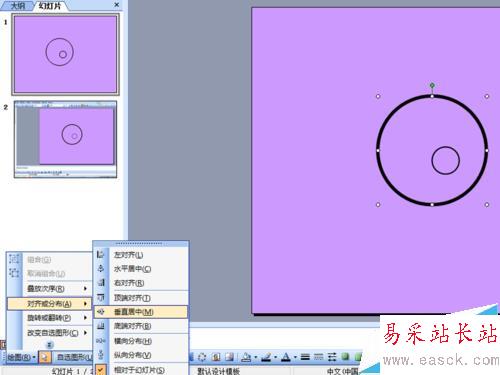
Task: Open shadow style icon
Action: 345,357
